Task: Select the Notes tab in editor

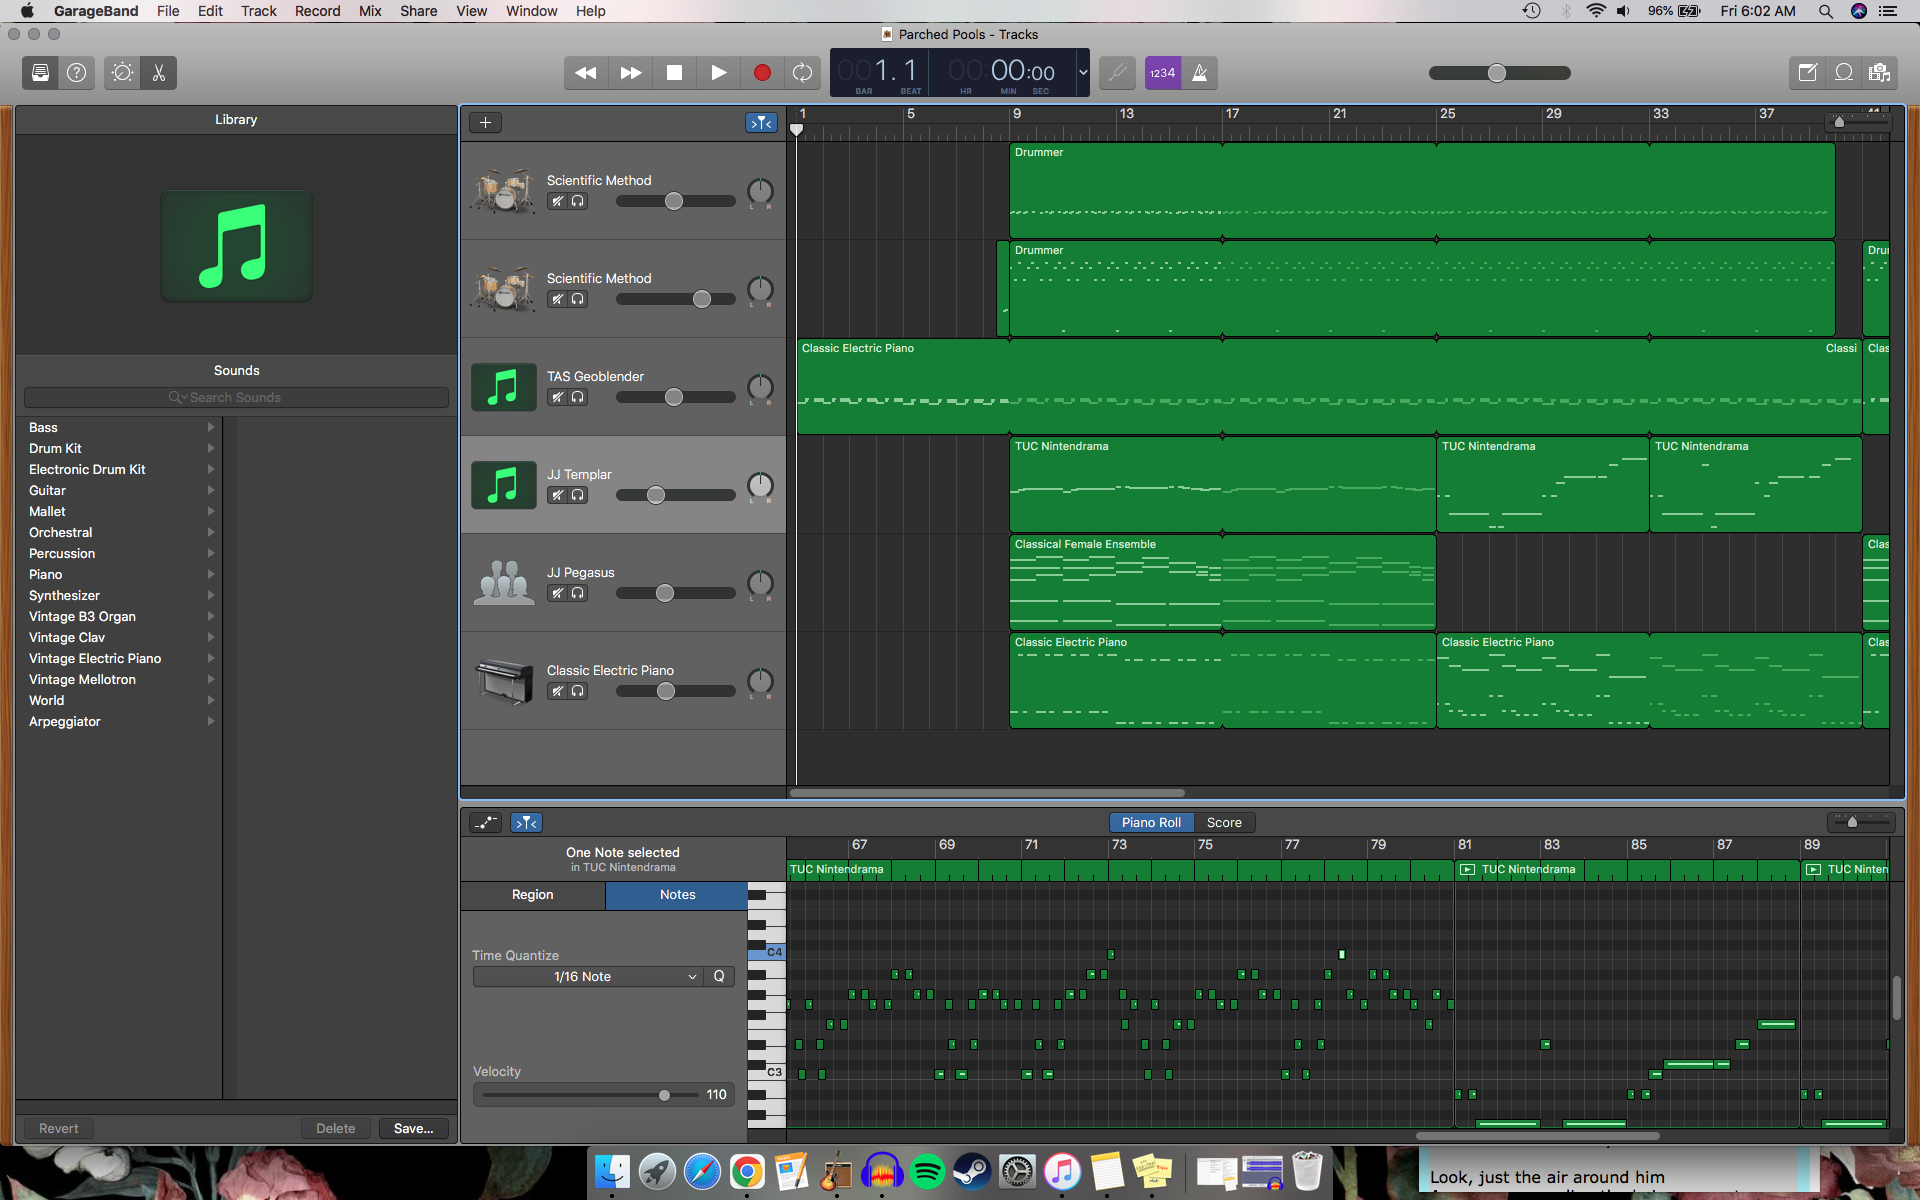Action: click(677, 895)
